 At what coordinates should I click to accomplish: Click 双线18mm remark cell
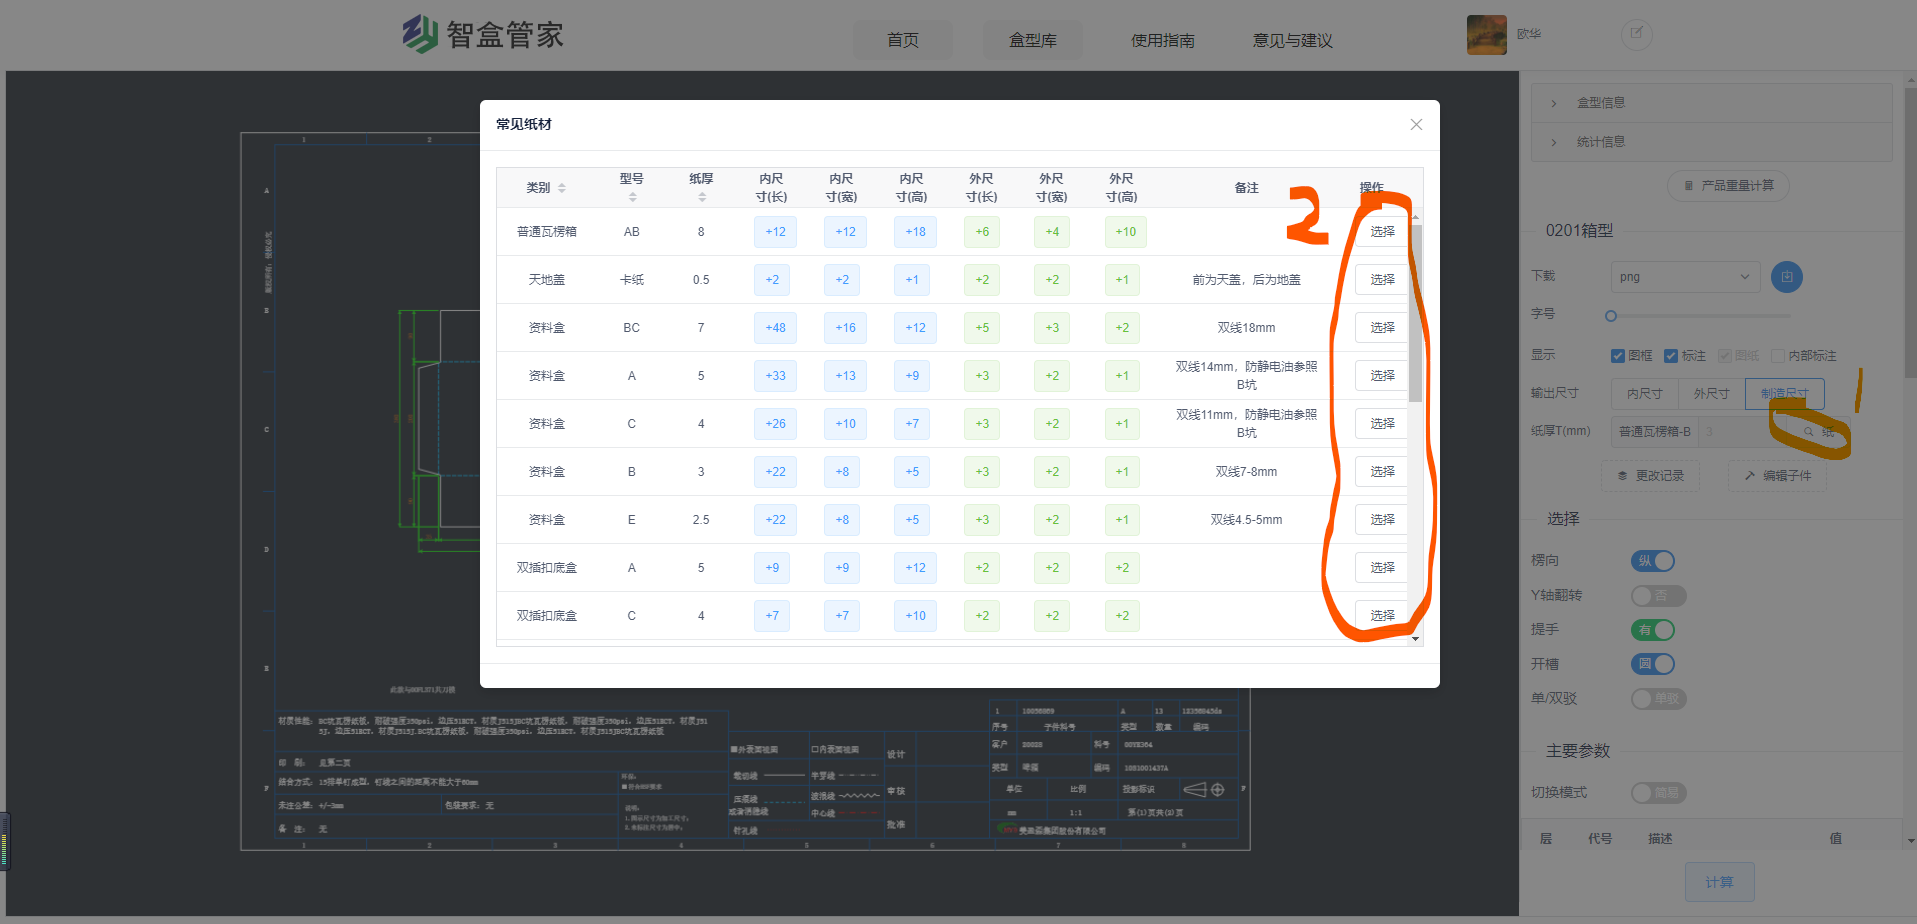pos(1246,328)
